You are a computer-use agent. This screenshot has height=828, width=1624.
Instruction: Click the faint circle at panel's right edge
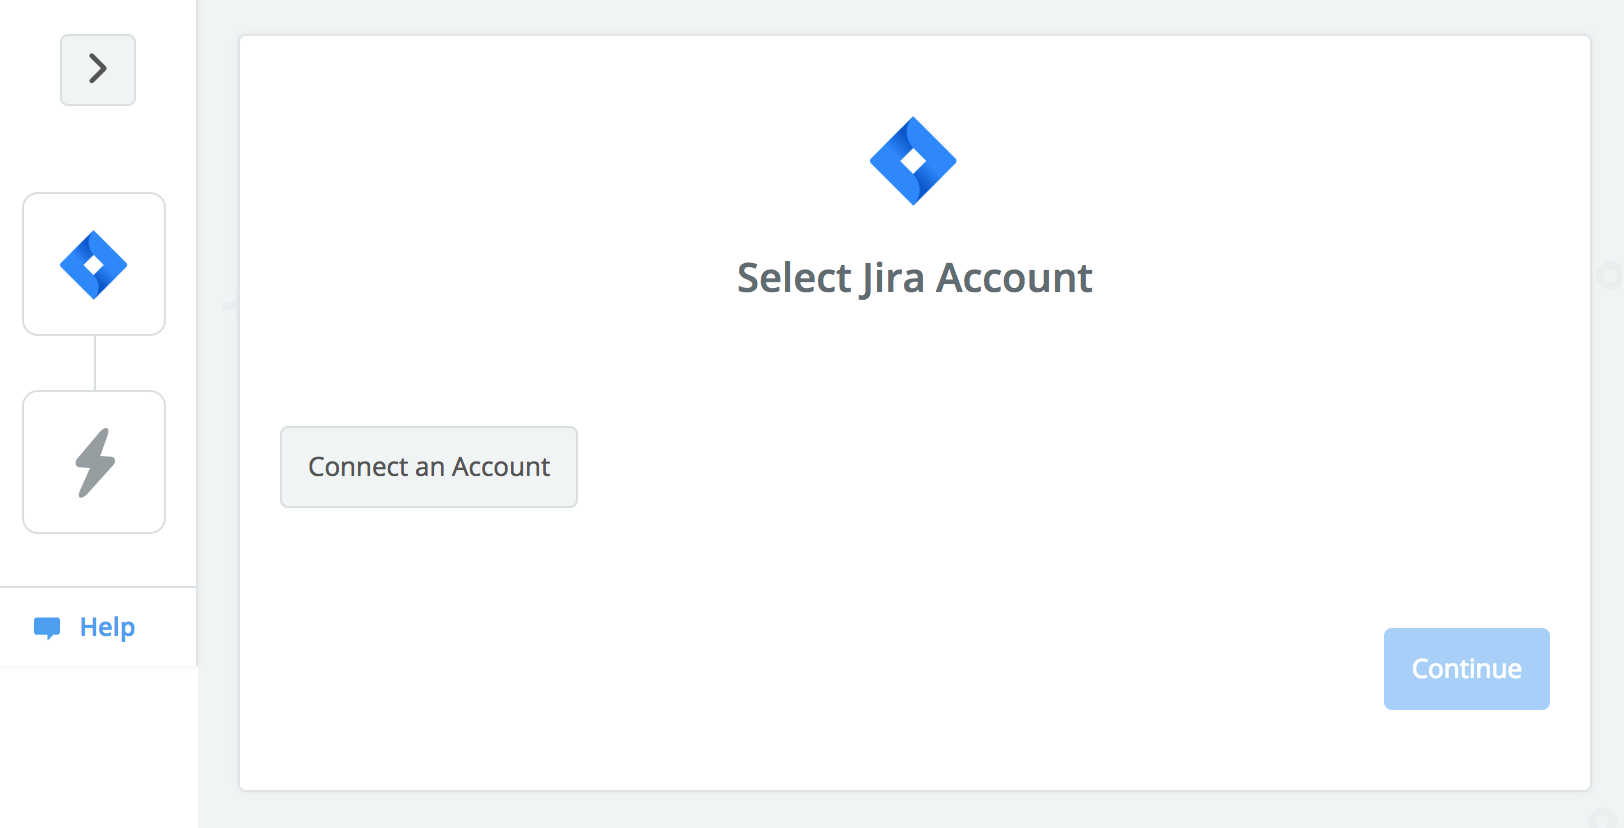[x=1608, y=275]
